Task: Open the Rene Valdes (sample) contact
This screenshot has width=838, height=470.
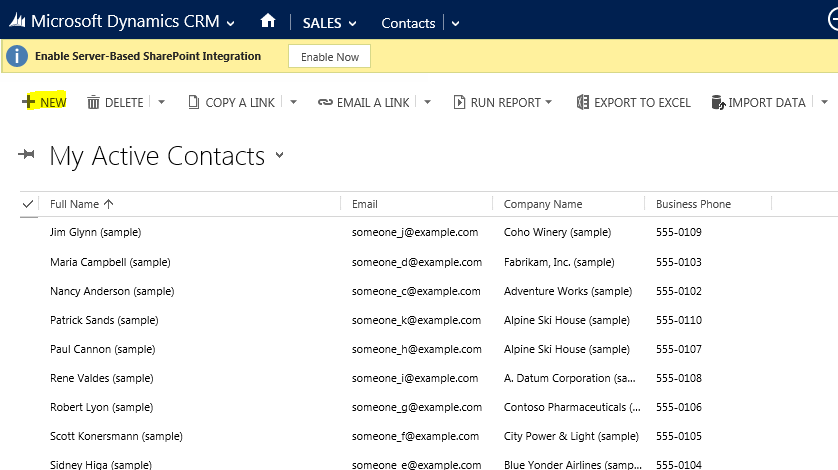Action: coord(102,378)
